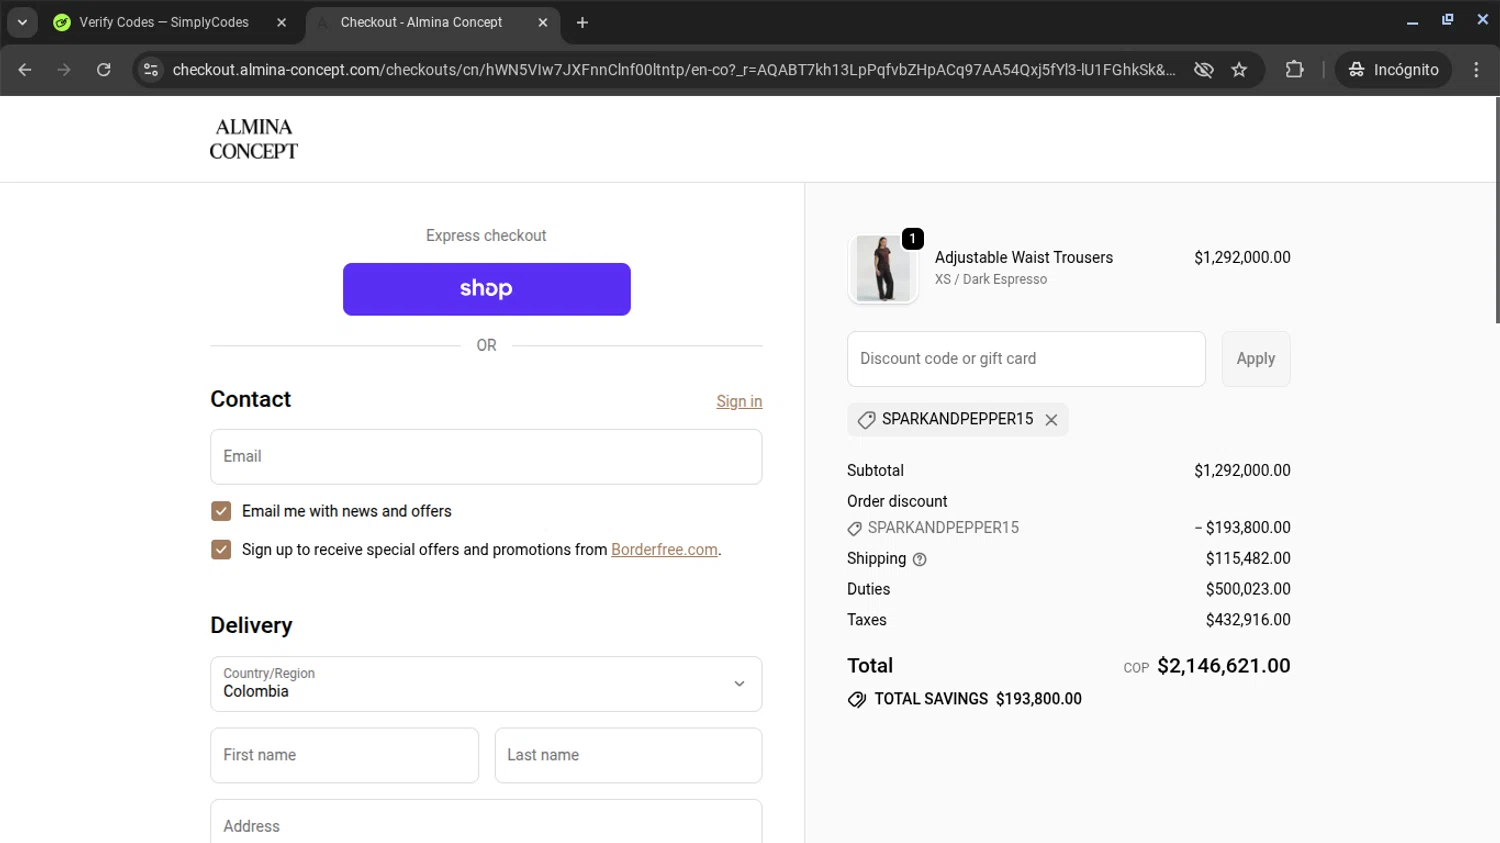The width and height of the screenshot is (1500, 843).
Task: Click the Adjustable Waist Trousers thumbnail
Action: coord(883,269)
